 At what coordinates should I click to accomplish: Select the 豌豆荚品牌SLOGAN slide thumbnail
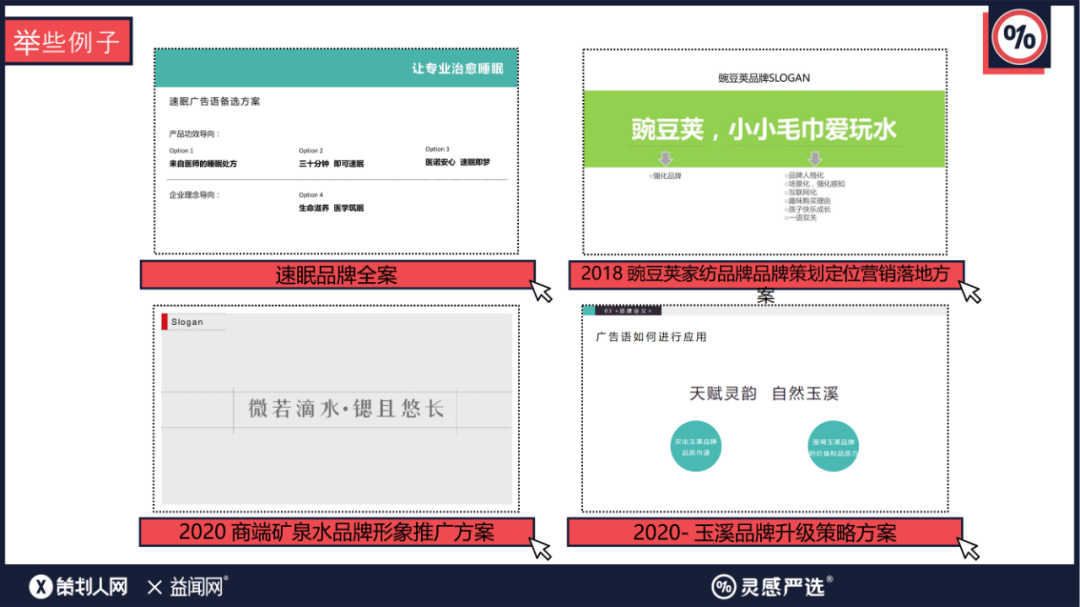(765, 152)
